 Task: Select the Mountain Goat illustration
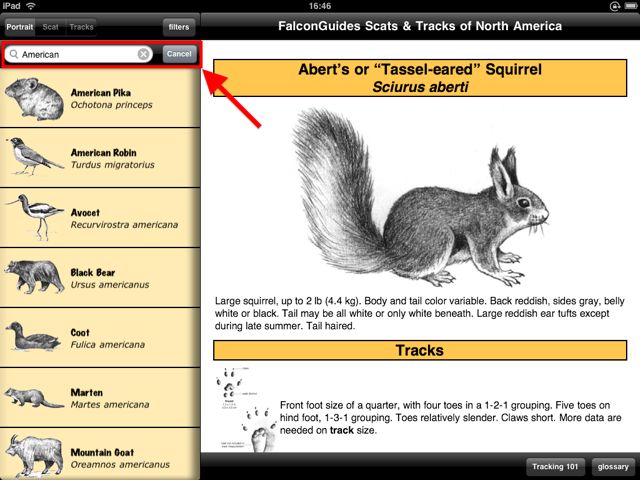click(x=34, y=455)
